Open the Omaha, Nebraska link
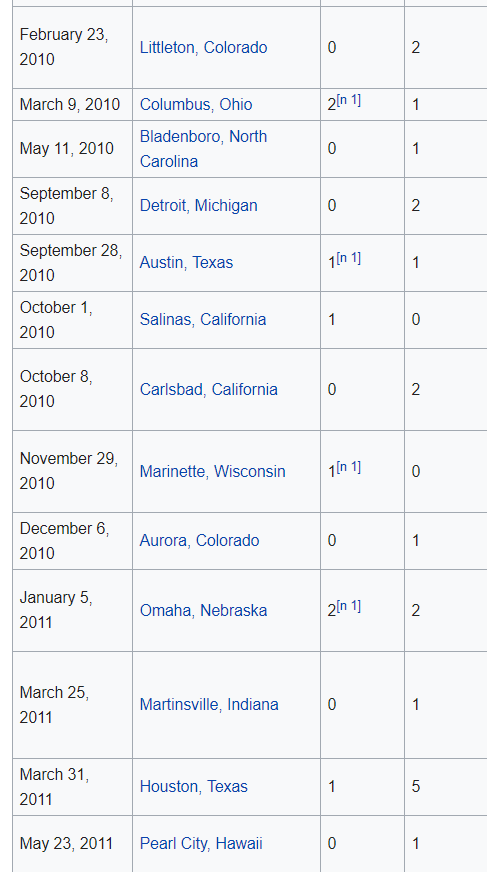This screenshot has width=487, height=872. click(x=203, y=611)
